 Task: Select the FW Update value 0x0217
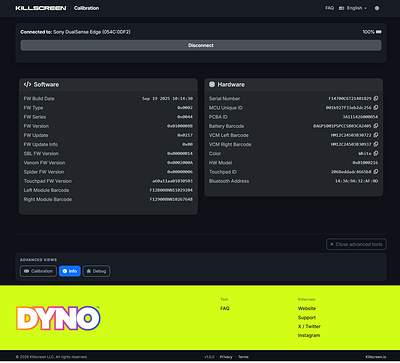click(185, 135)
